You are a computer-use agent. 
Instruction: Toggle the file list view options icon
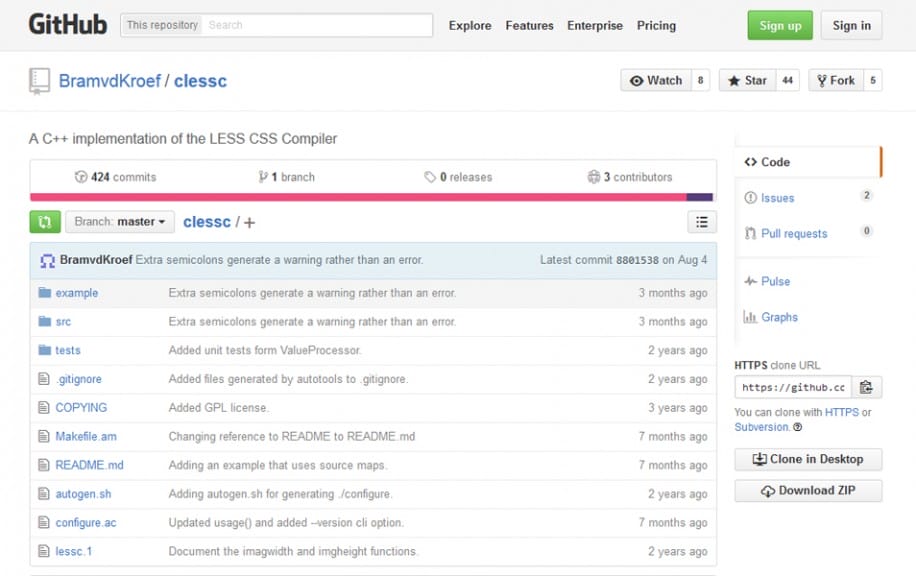pyautogui.click(x=702, y=221)
